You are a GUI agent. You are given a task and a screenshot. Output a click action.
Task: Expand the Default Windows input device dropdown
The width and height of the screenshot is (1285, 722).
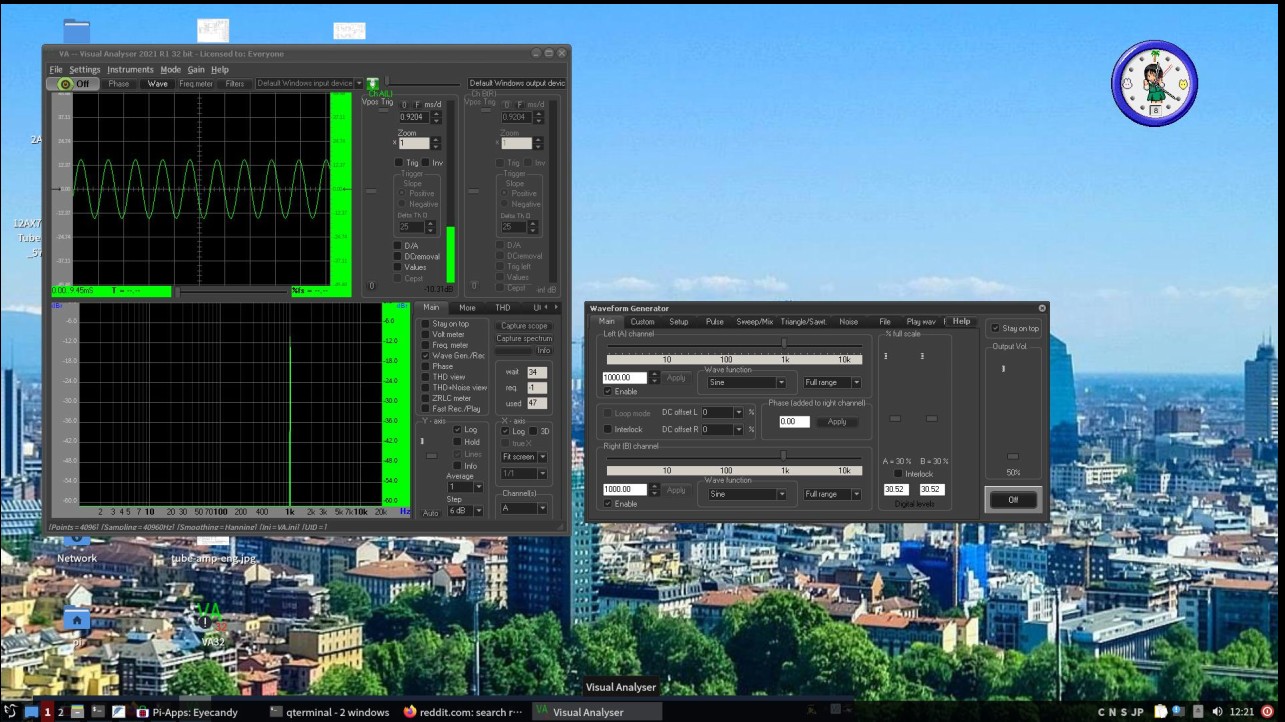tap(308, 84)
